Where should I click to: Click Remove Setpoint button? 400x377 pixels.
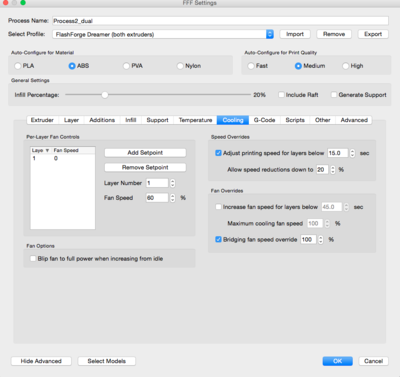click(145, 167)
